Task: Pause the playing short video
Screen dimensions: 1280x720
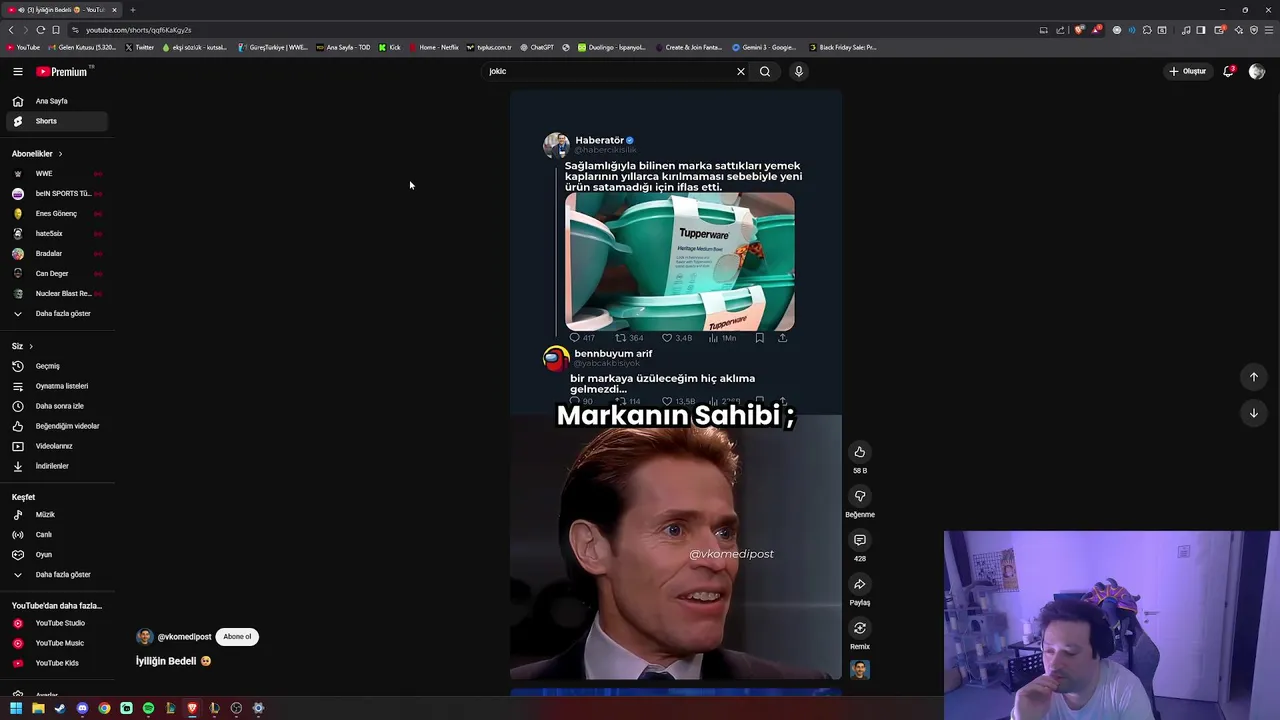Action: [676, 385]
